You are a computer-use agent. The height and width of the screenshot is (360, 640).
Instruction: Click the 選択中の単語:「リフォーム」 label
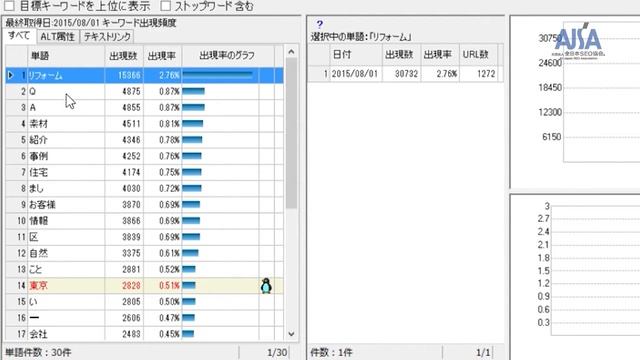point(361,37)
